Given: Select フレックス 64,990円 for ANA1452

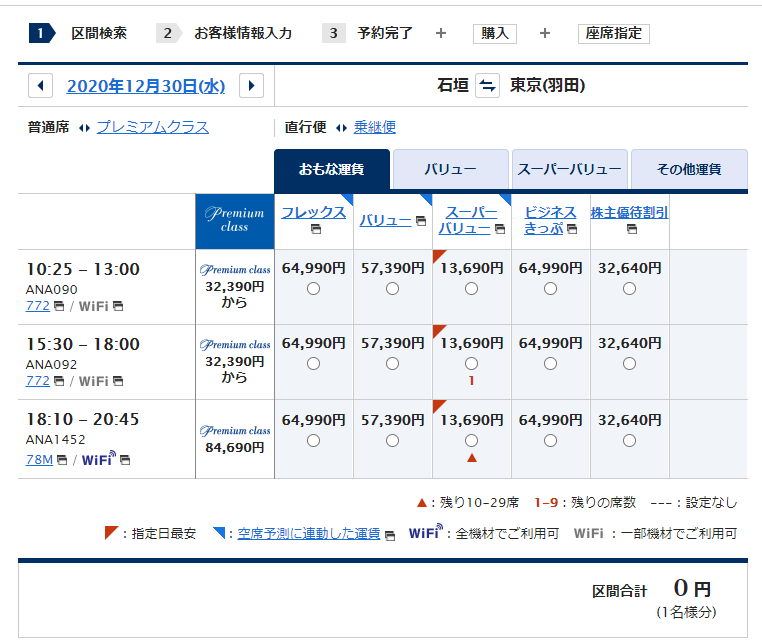Looking at the screenshot, I should pos(313,441).
